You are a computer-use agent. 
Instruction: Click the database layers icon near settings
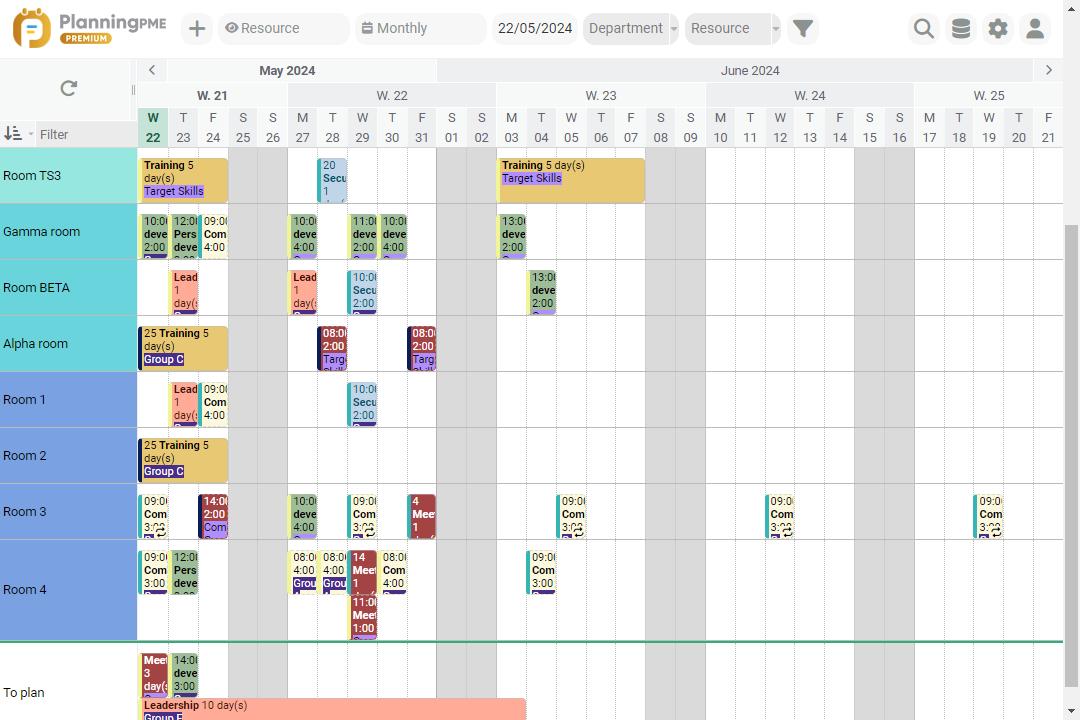pyautogui.click(x=961, y=28)
